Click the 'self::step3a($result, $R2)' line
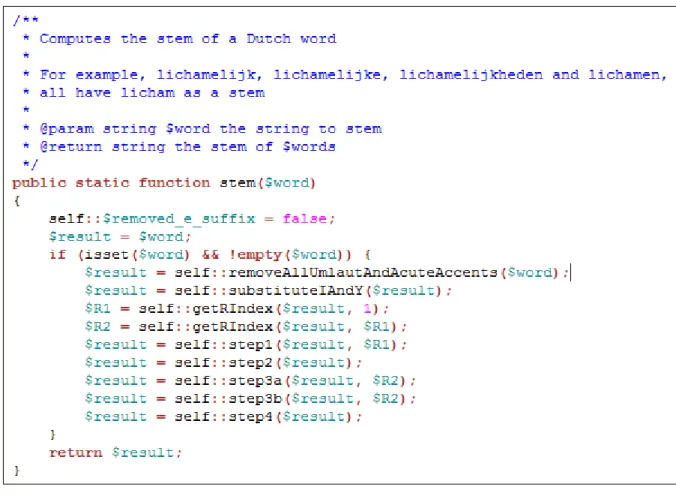Screen dimensions: 676x496 pos(250,381)
